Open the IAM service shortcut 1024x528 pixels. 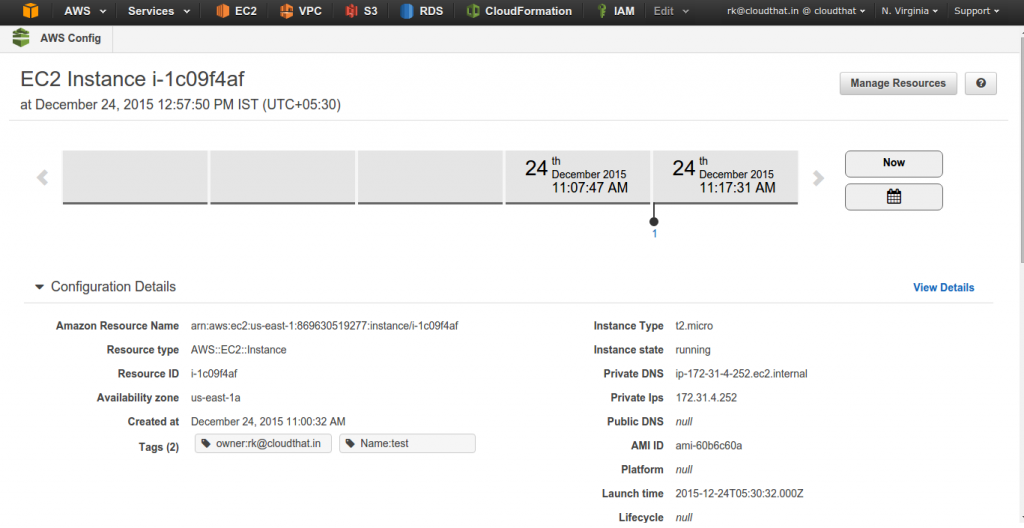616,11
